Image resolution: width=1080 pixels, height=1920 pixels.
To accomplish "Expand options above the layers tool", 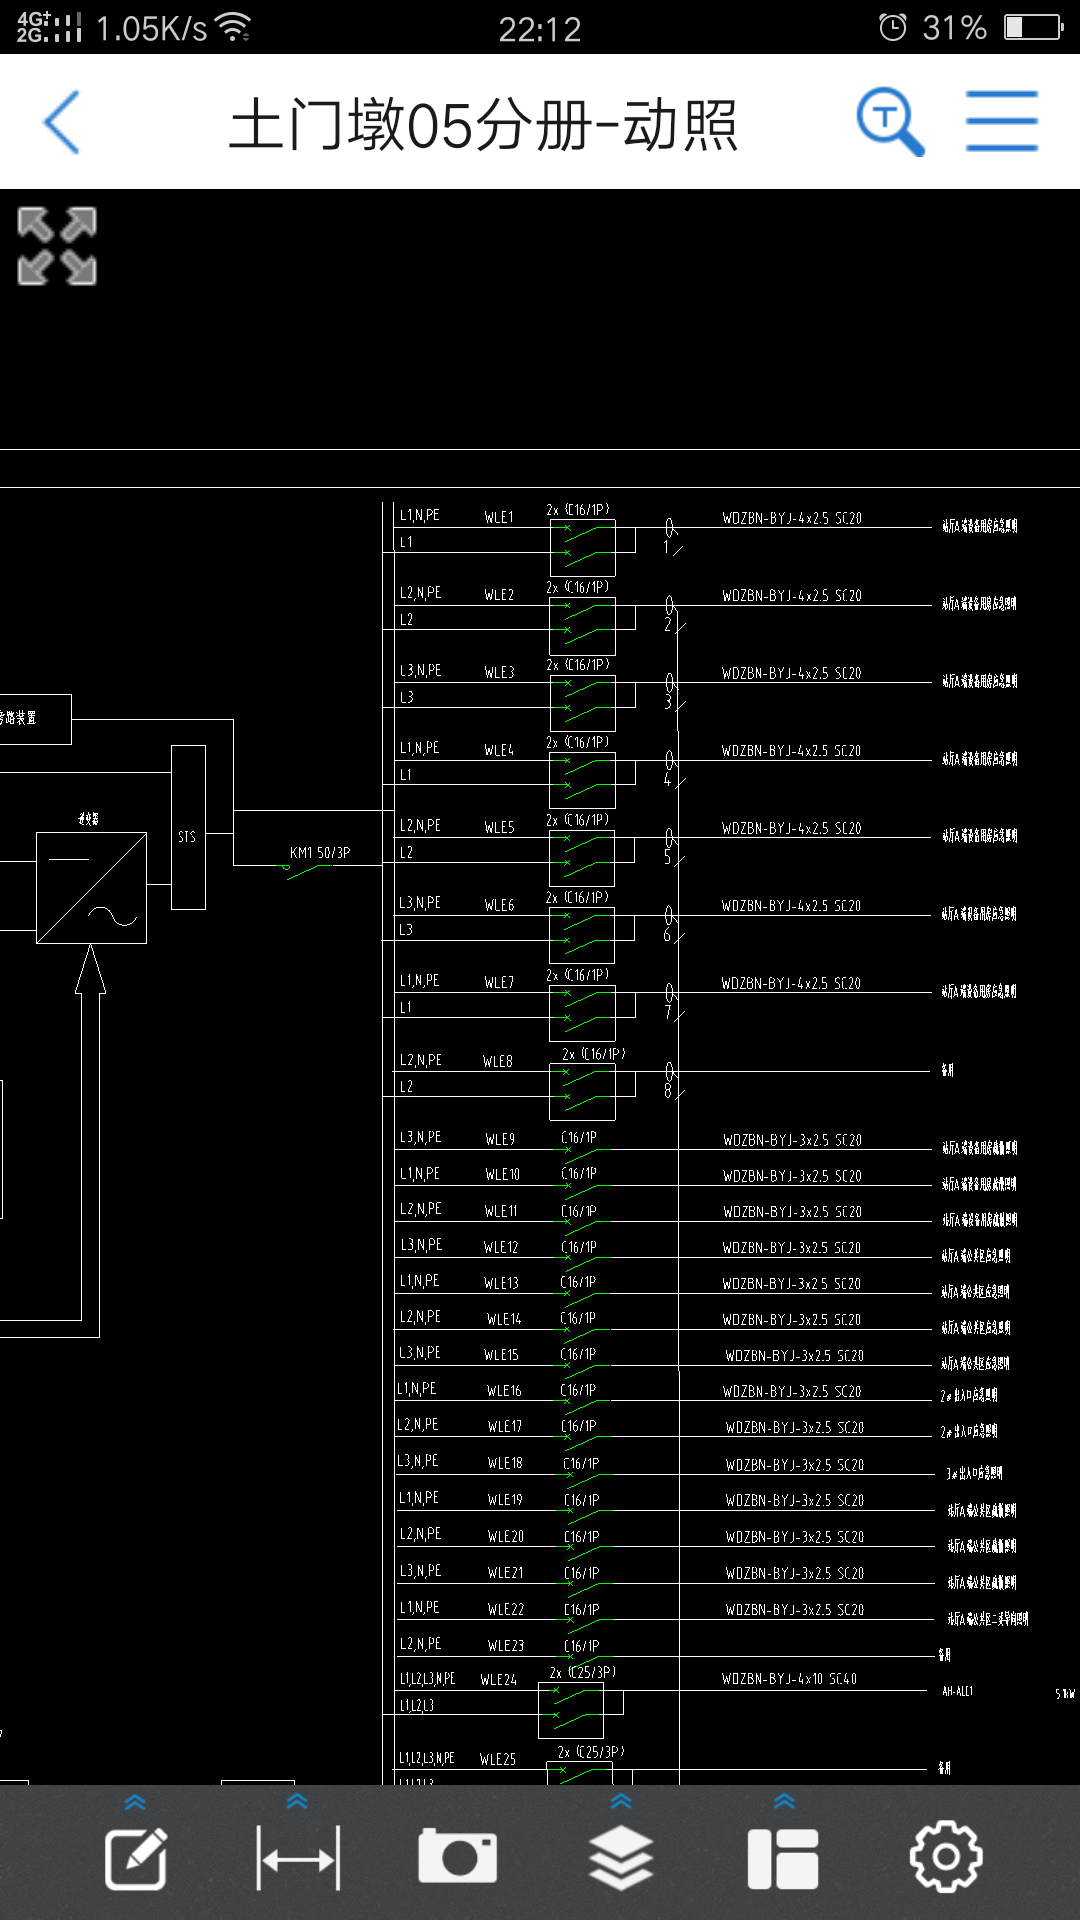I will tap(621, 1801).
